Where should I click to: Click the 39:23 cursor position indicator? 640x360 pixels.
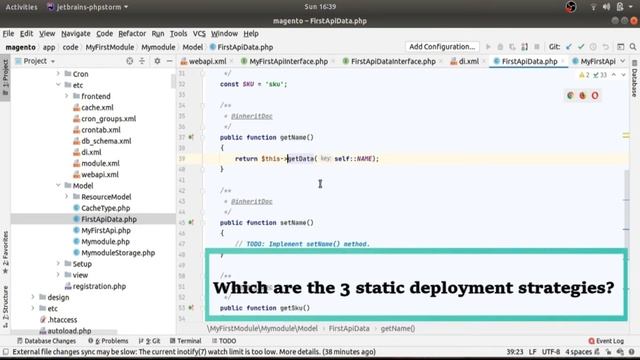(x=514, y=351)
